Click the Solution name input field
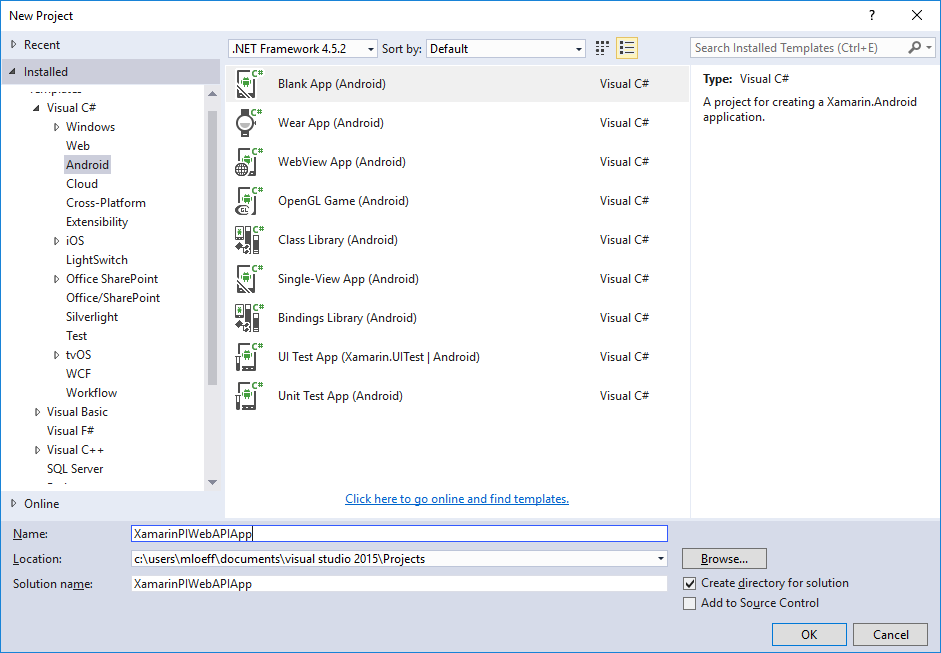Screen dimensions: 941x653 (x=399, y=583)
